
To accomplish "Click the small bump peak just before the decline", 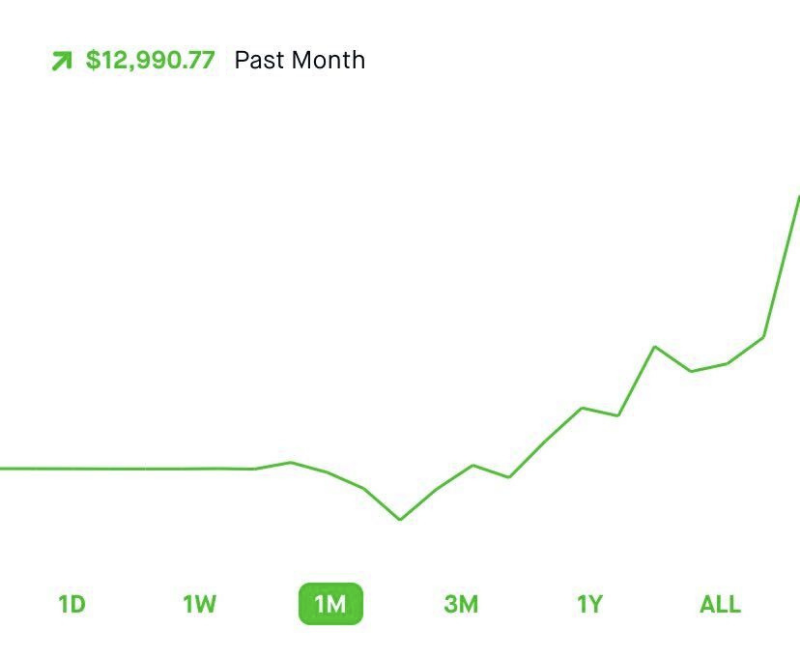I will pos(291,463).
